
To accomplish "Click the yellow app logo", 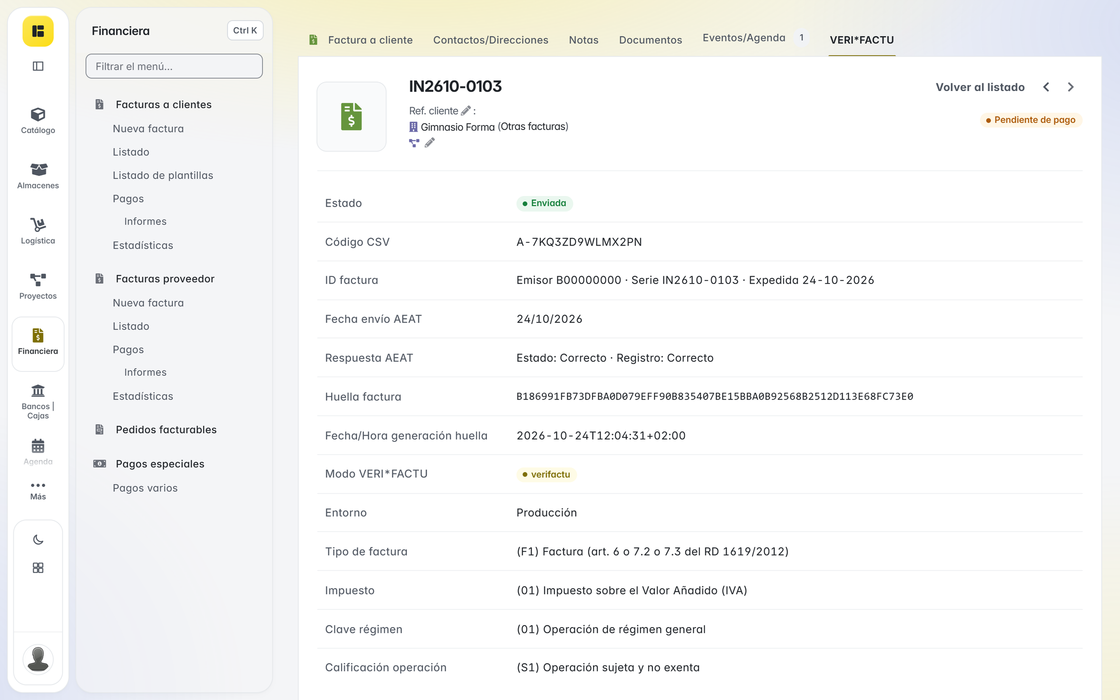I will tap(38, 31).
